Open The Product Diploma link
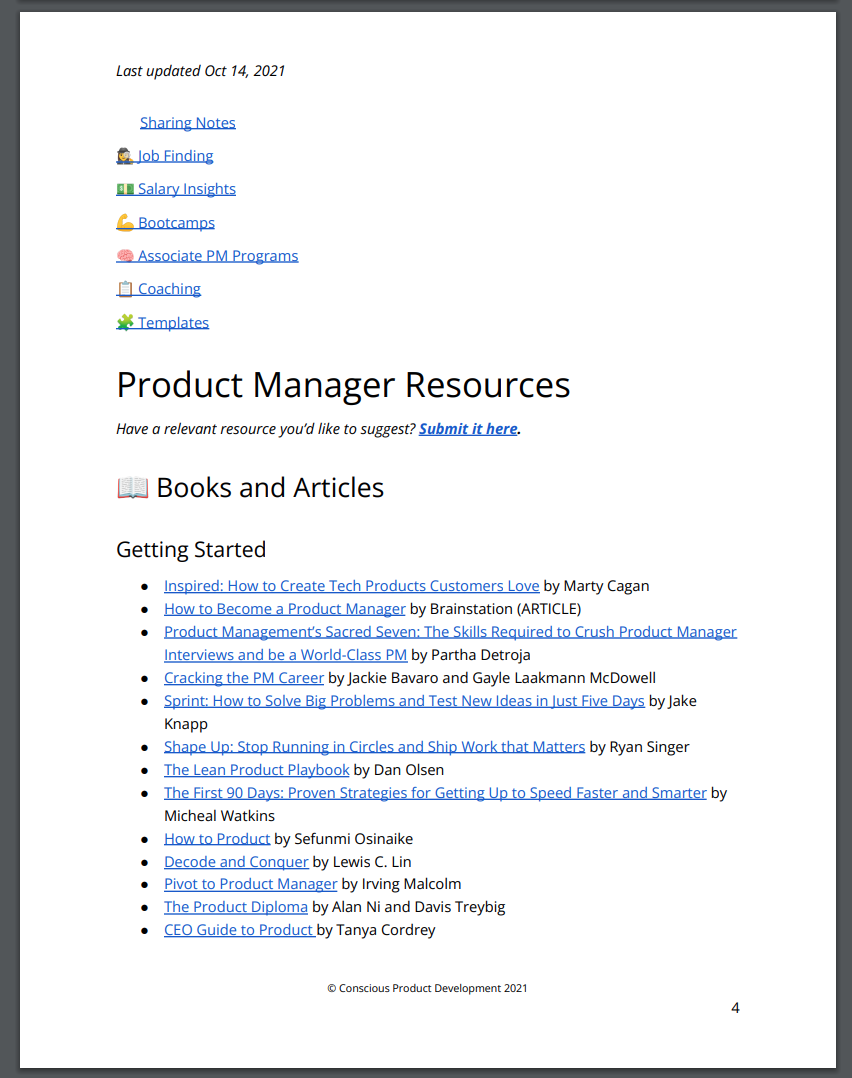 coord(236,908)
